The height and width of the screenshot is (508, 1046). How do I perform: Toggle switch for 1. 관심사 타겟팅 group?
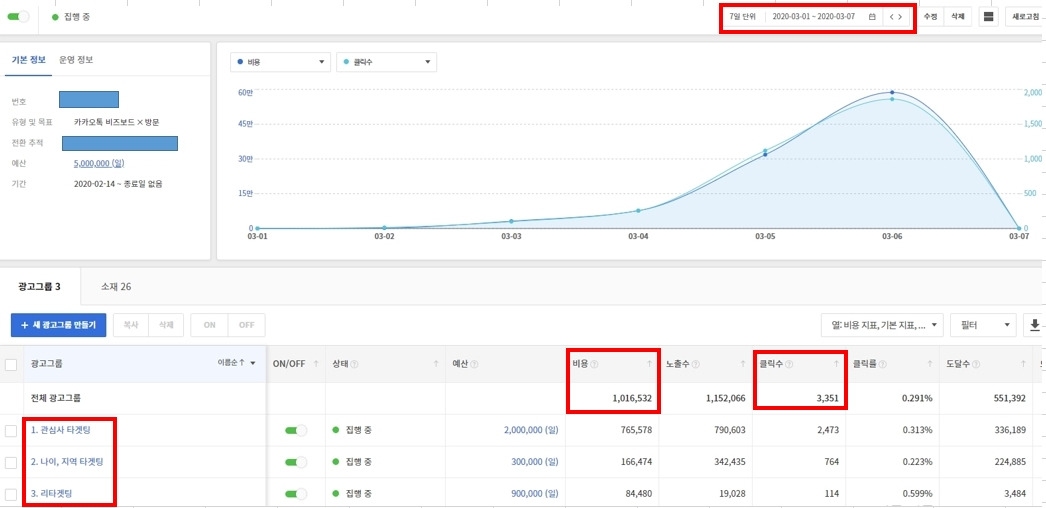pyautogui.click(x=296, y=431)
